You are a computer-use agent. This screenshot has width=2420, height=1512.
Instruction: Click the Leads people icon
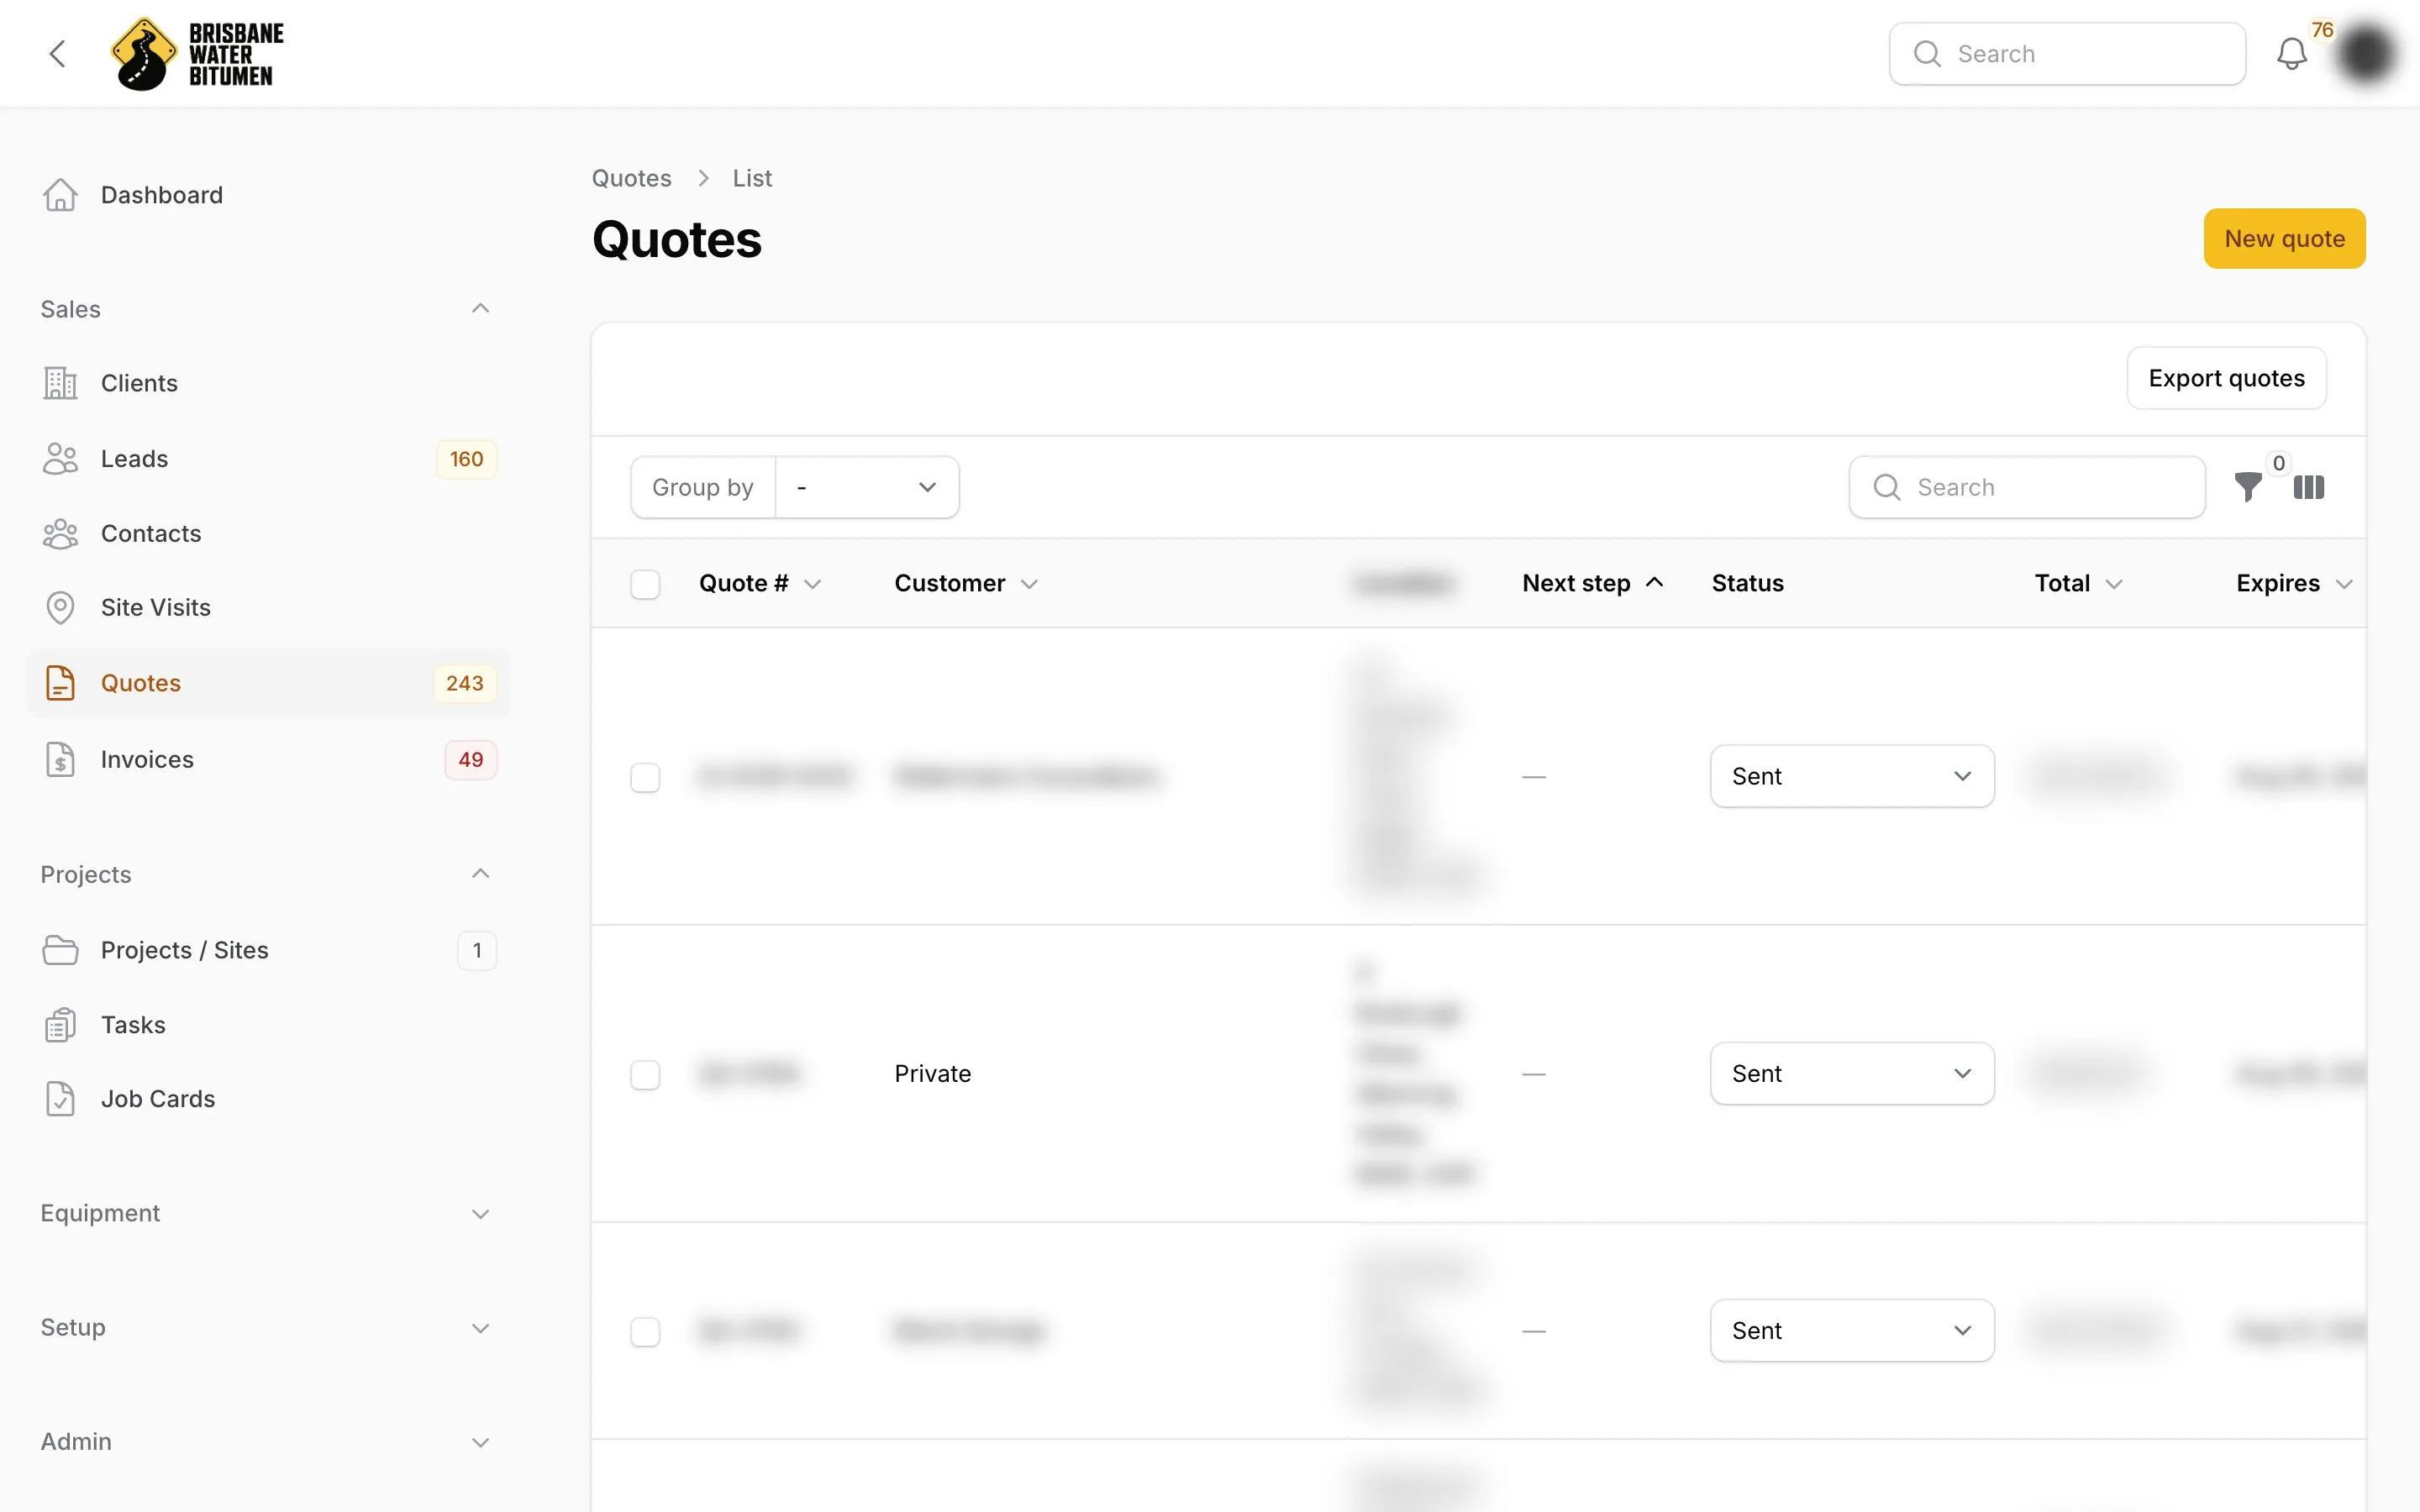[60, 459]
